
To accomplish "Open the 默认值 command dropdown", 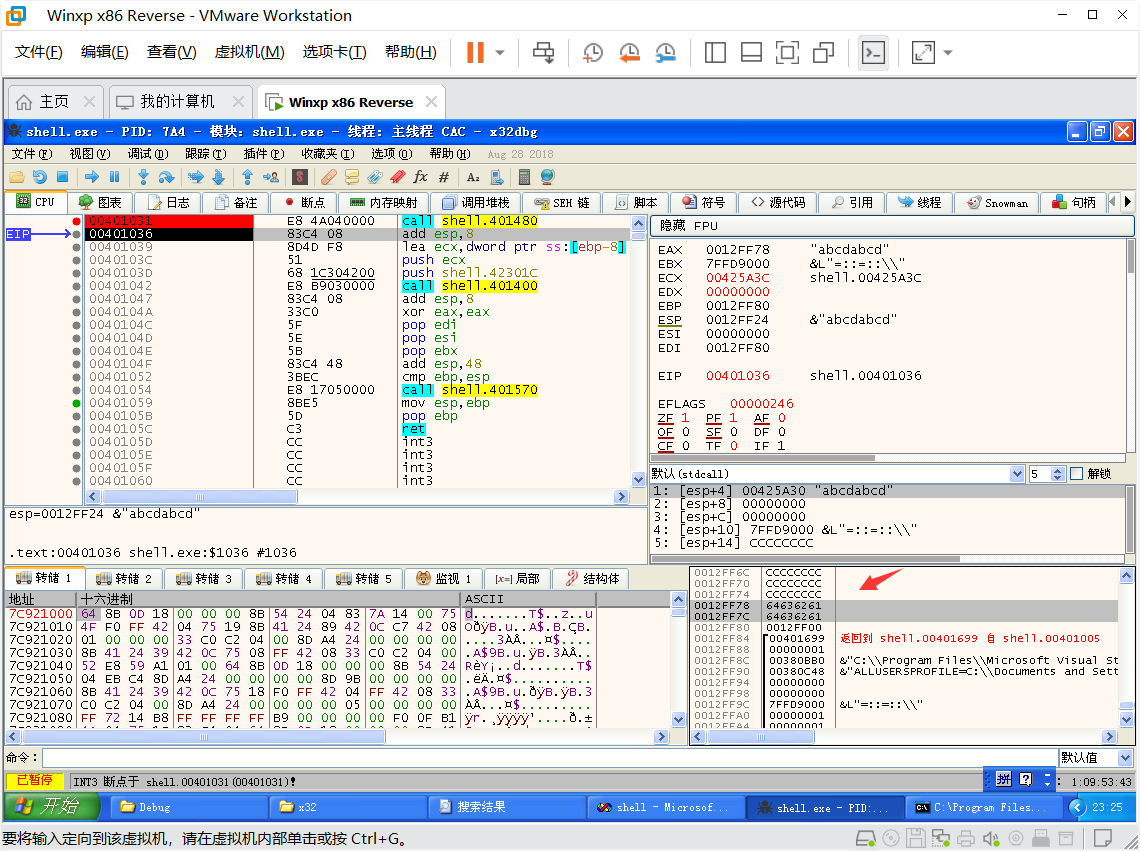I will tap(1125, 758).
